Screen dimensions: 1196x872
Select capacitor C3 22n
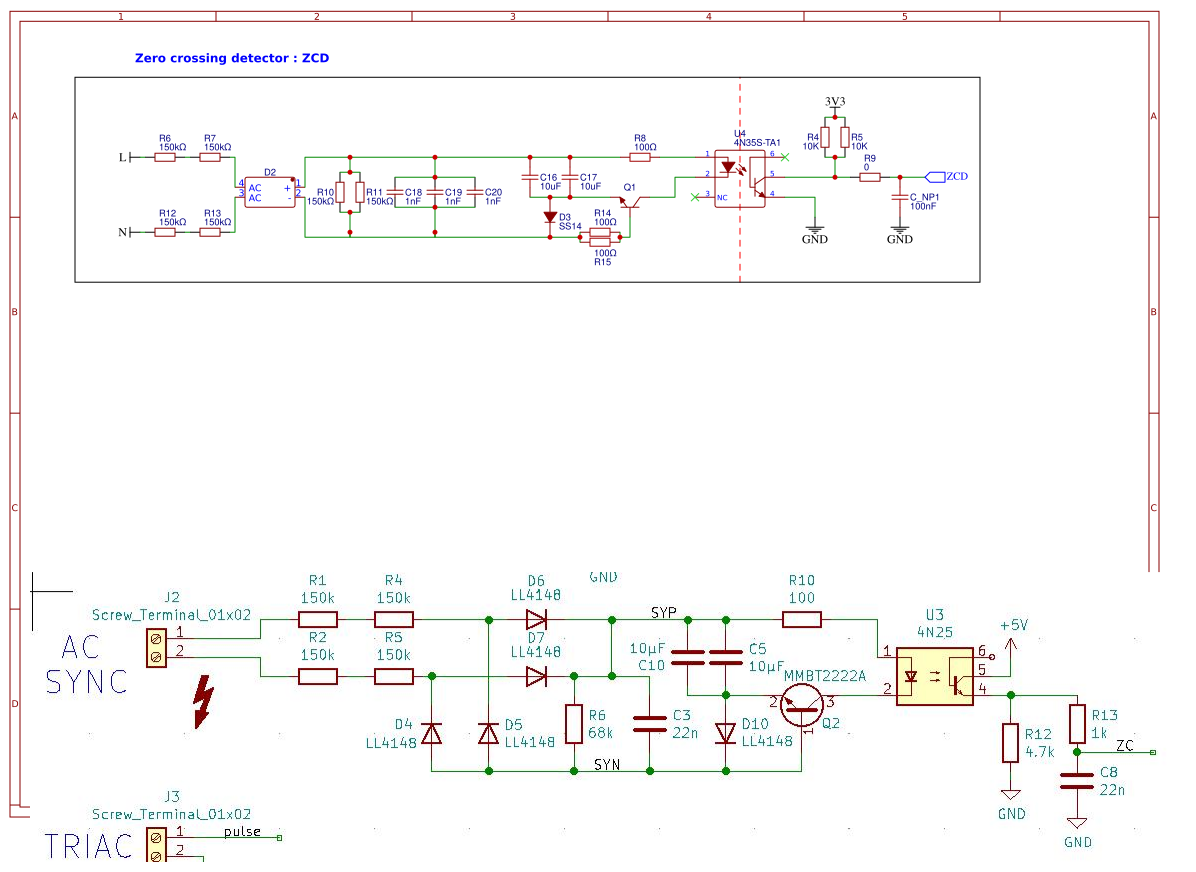[x=651, y=722]
